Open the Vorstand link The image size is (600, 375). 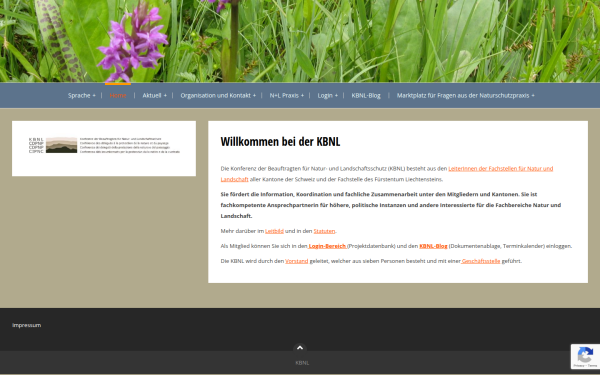pyautogui.click(x=297, y=261)
